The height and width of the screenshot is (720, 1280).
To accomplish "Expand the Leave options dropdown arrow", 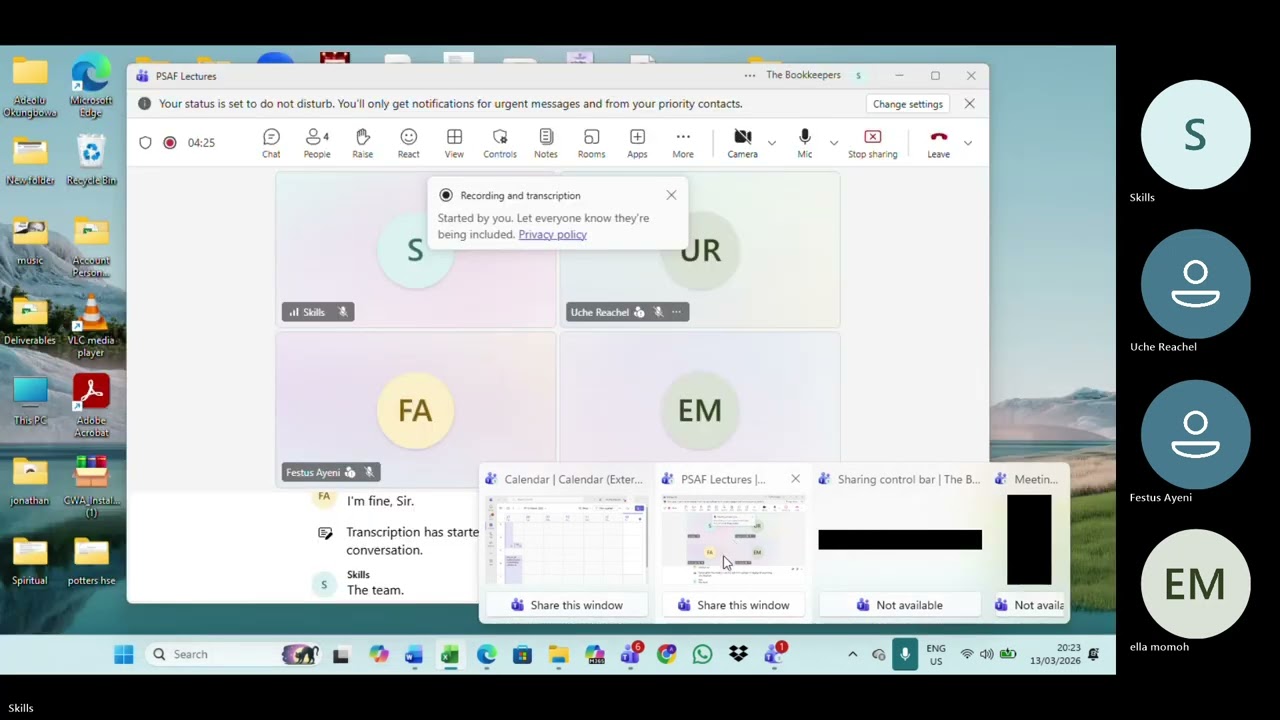I will coord(967,143).
